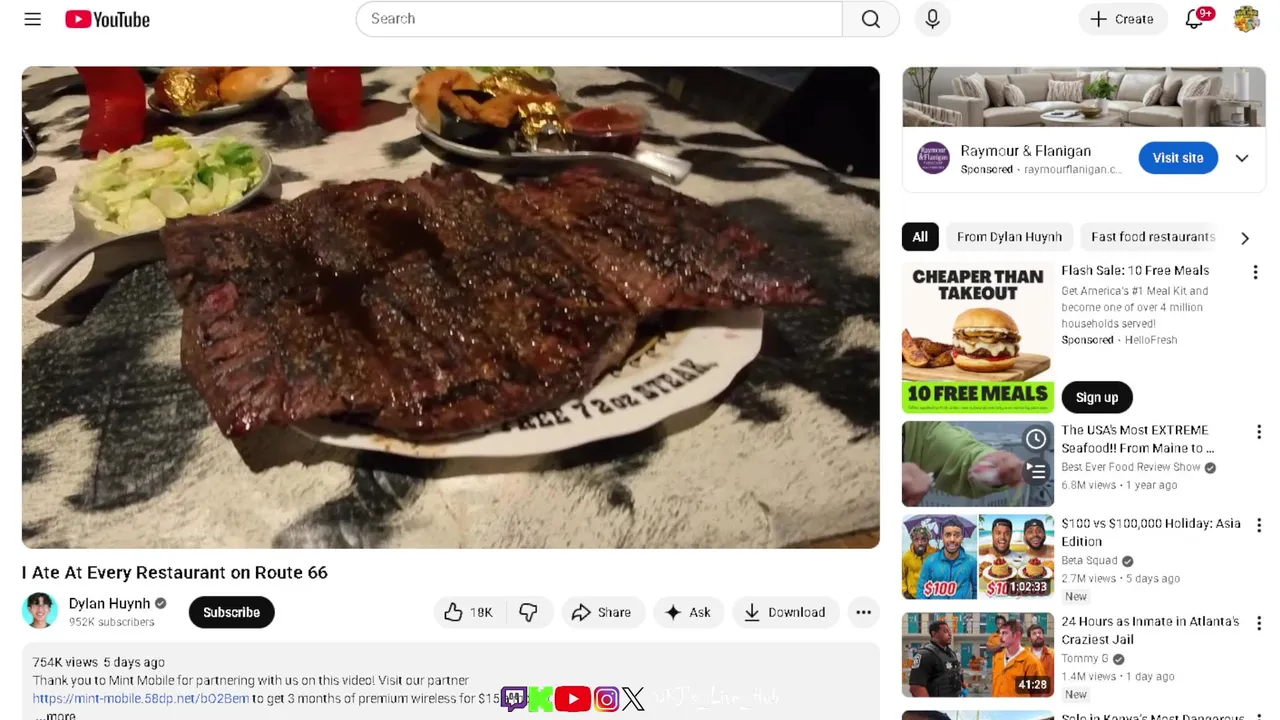Activate voice search microphone

pos(932,19)
